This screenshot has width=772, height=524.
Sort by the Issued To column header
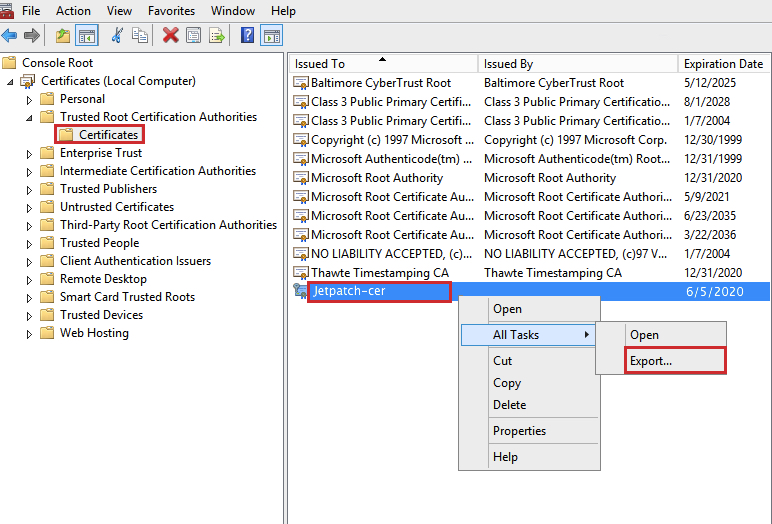383,64
